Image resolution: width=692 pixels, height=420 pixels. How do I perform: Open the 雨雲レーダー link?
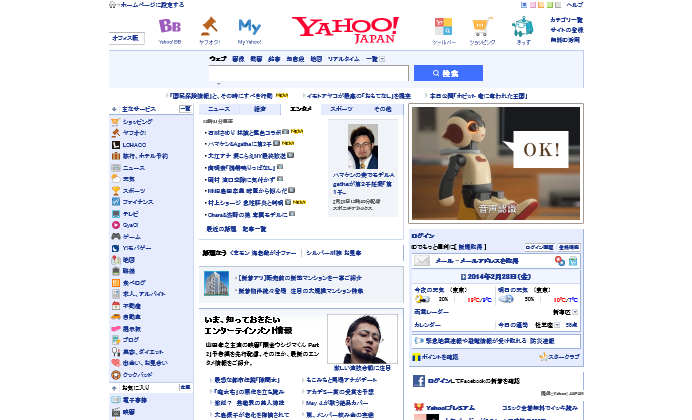(x=431, y=312)
